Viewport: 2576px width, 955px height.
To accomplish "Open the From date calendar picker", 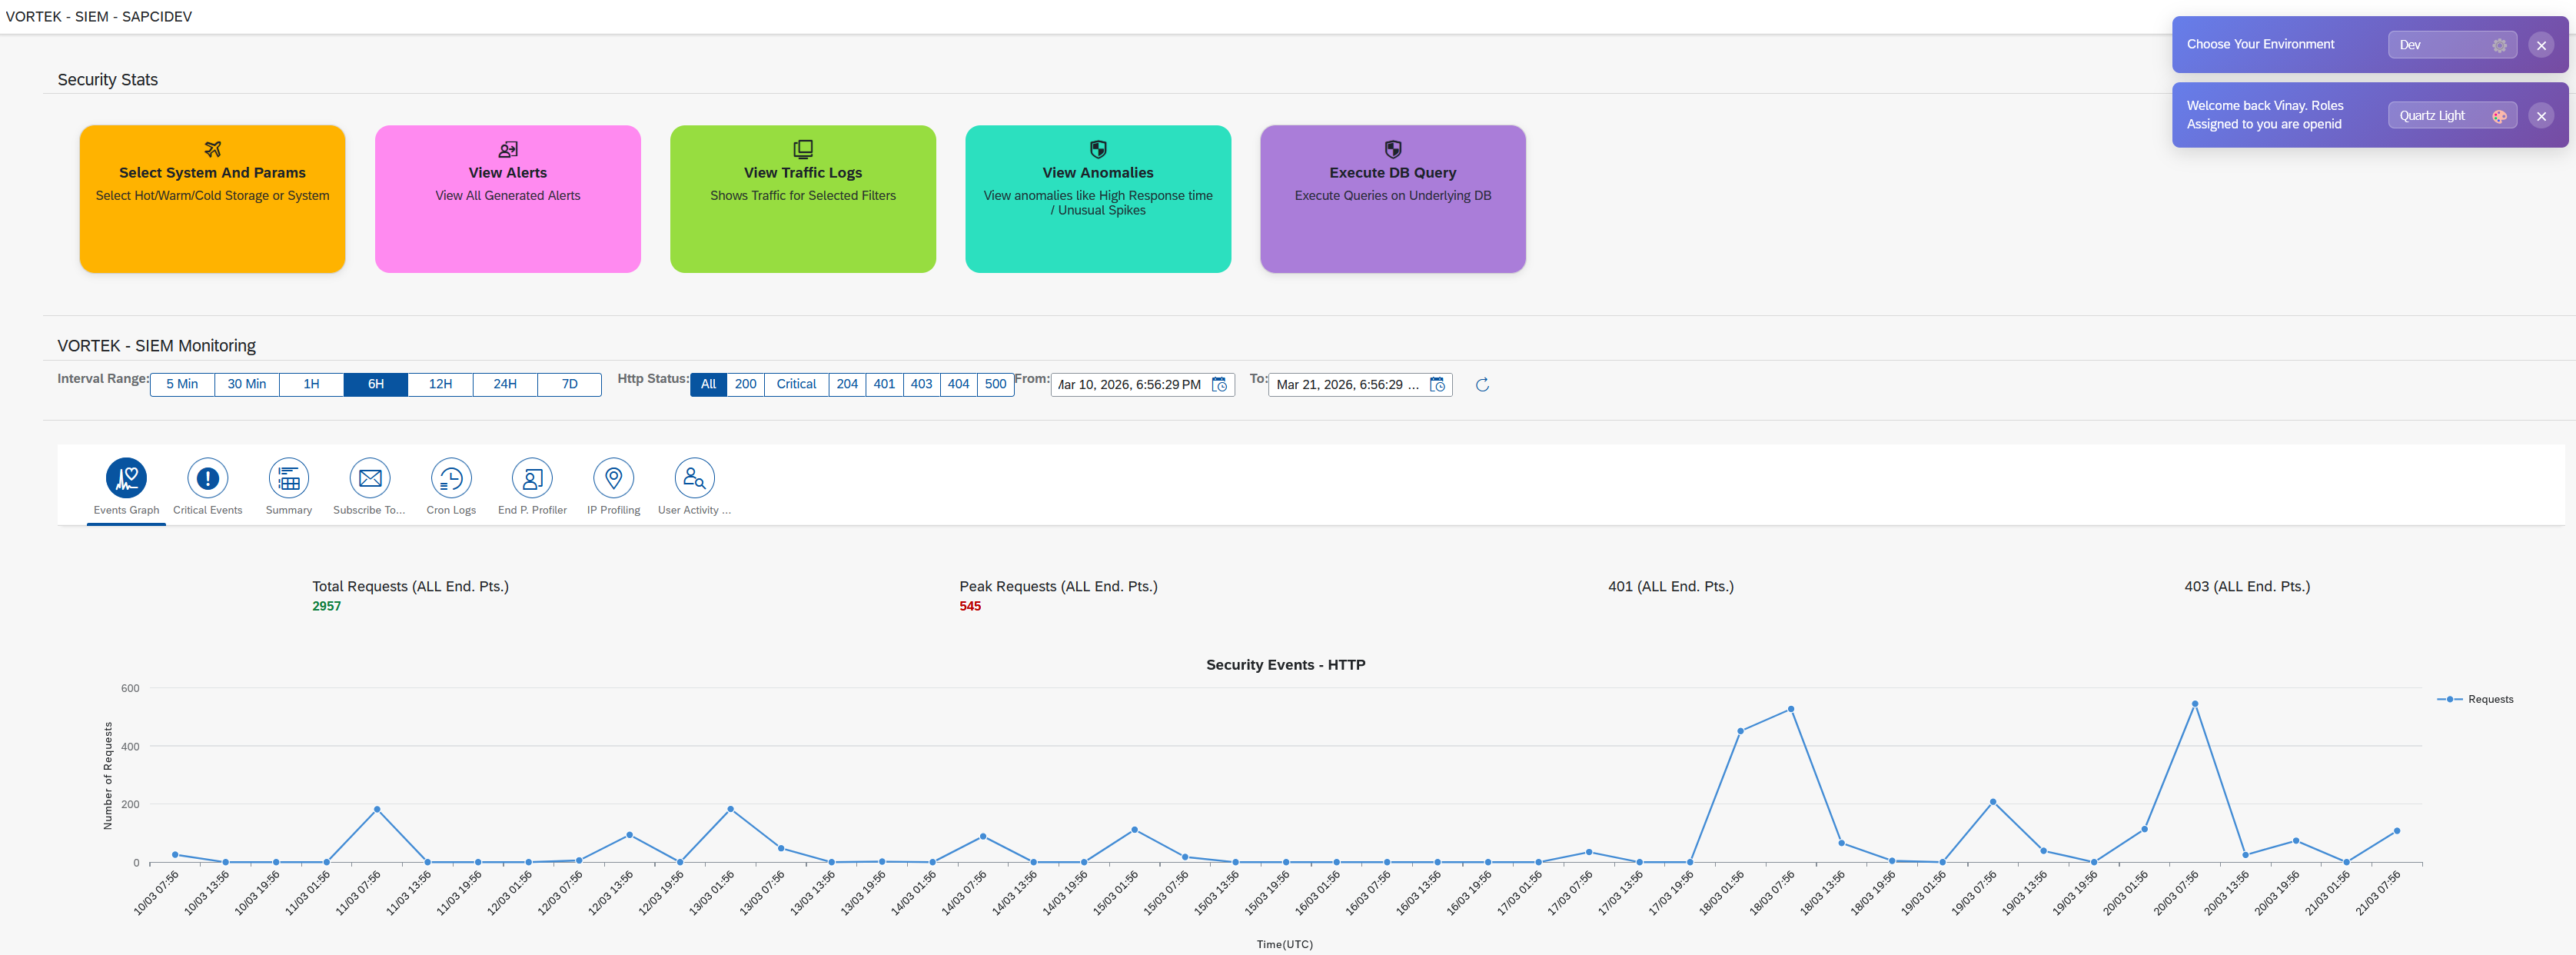I will (1219, 385).
